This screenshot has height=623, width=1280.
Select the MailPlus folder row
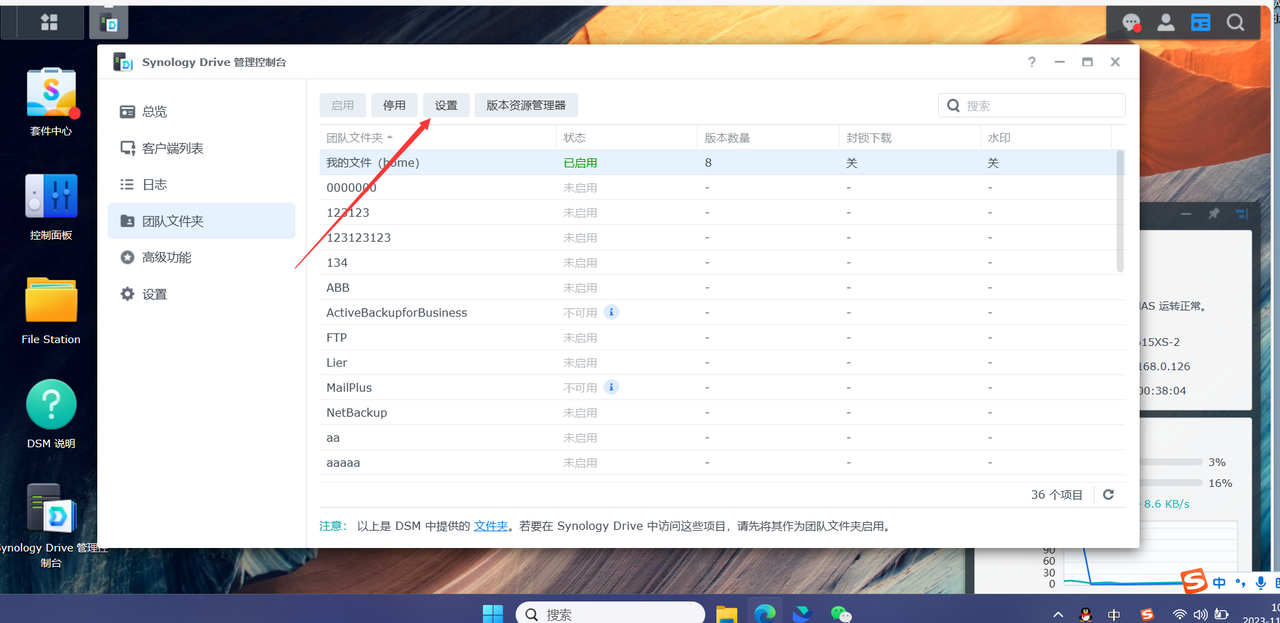click(717, 387)
